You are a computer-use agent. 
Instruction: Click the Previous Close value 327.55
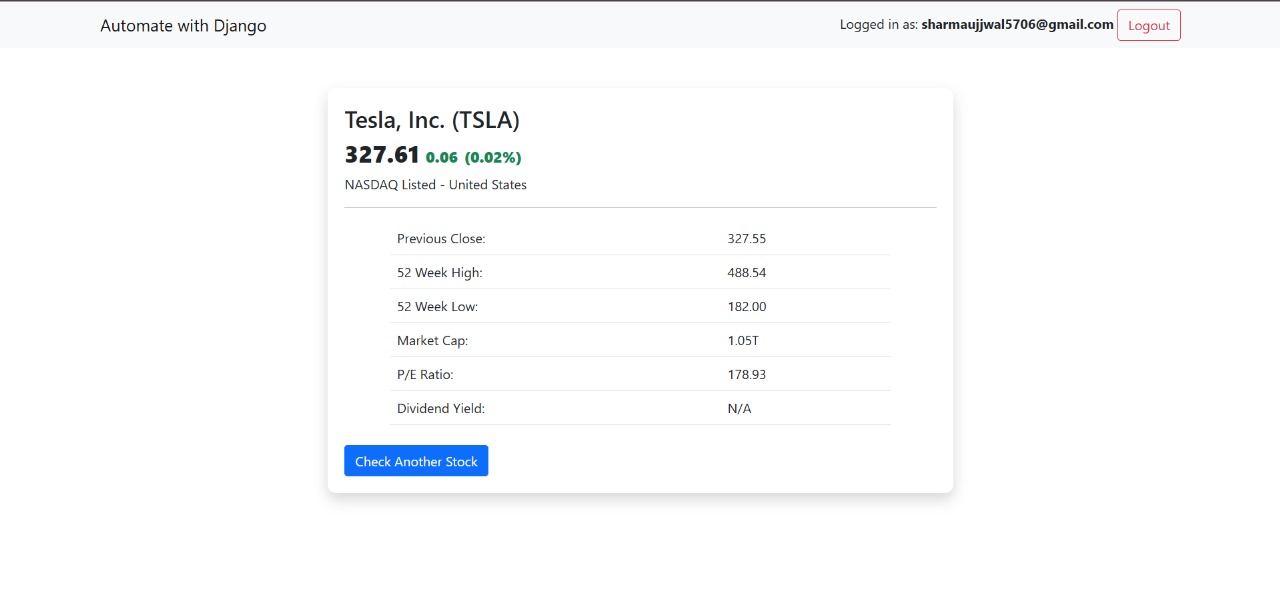click(x=747, y=239)
